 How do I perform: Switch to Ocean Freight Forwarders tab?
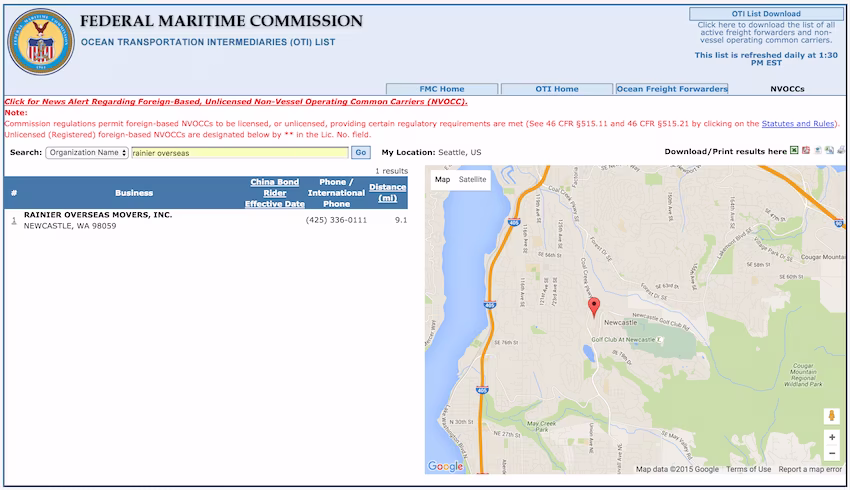tap(672, 89)
